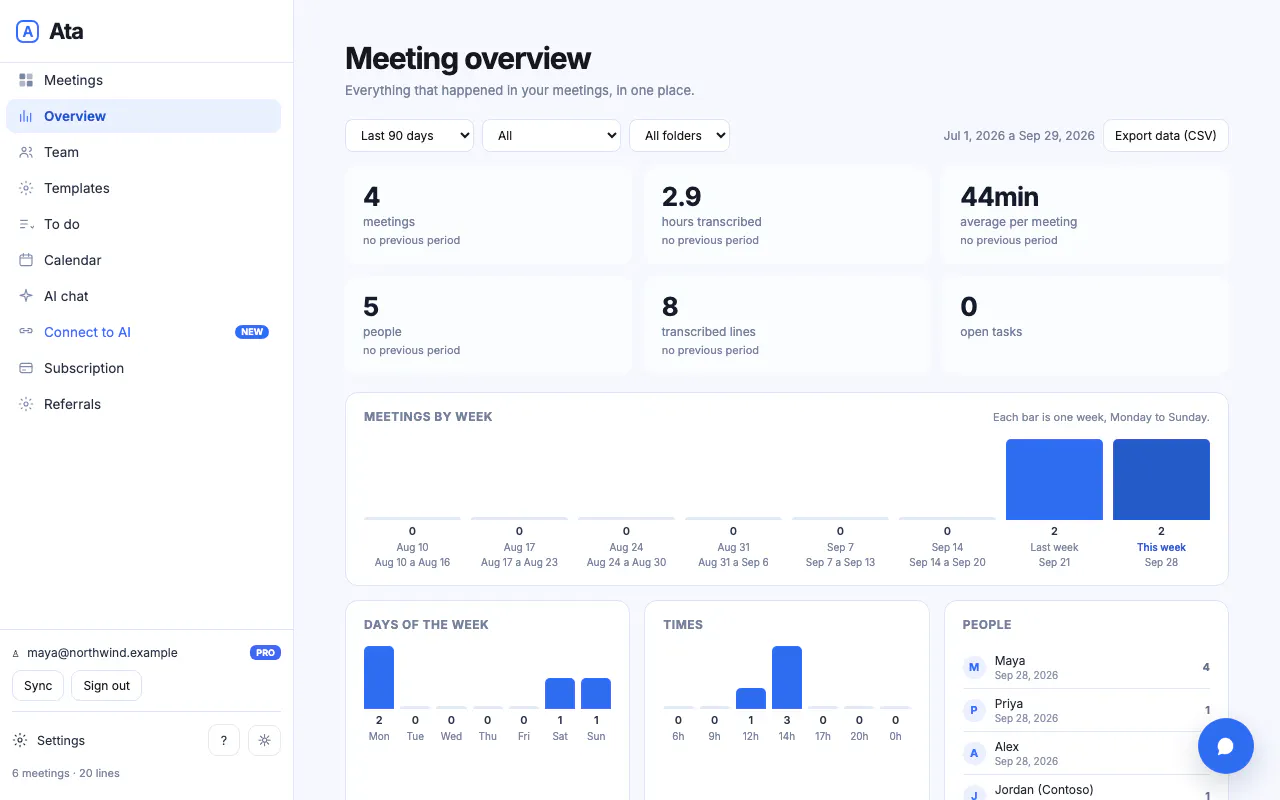Click the Meetings grid icon in sidebar

[26, 80]
